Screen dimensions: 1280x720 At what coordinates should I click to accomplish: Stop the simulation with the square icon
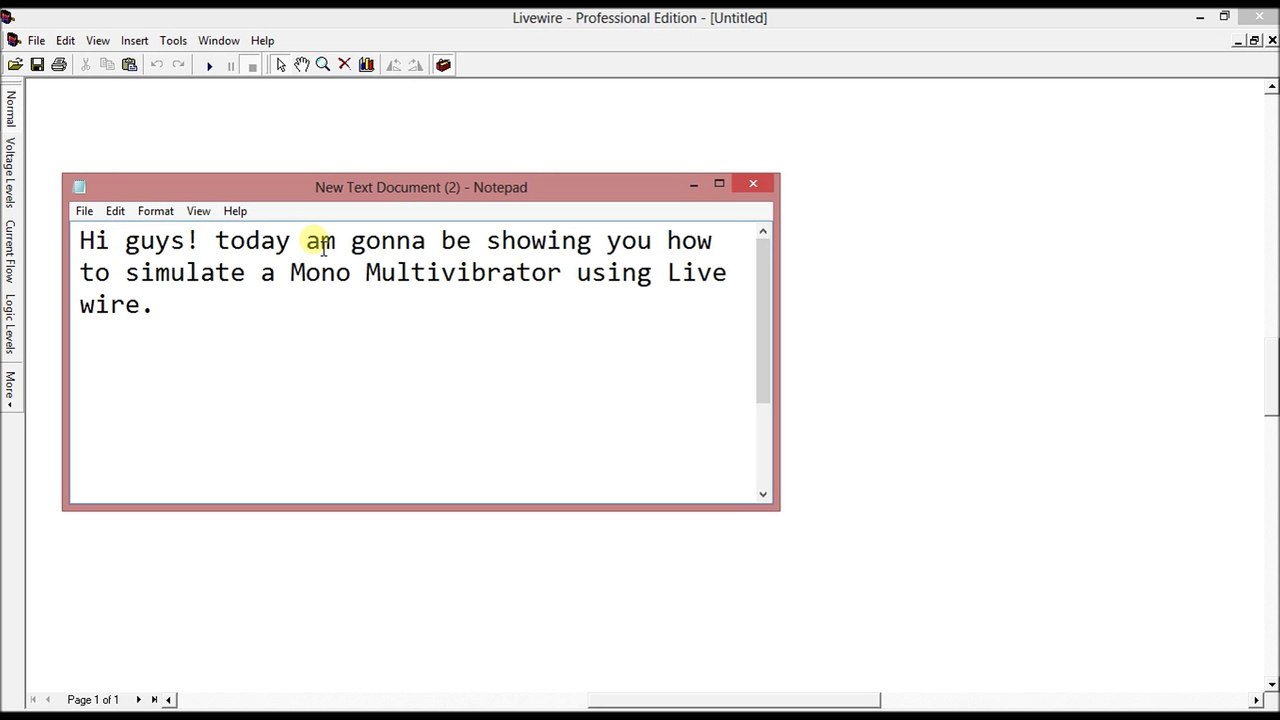[x=253, y=66]
